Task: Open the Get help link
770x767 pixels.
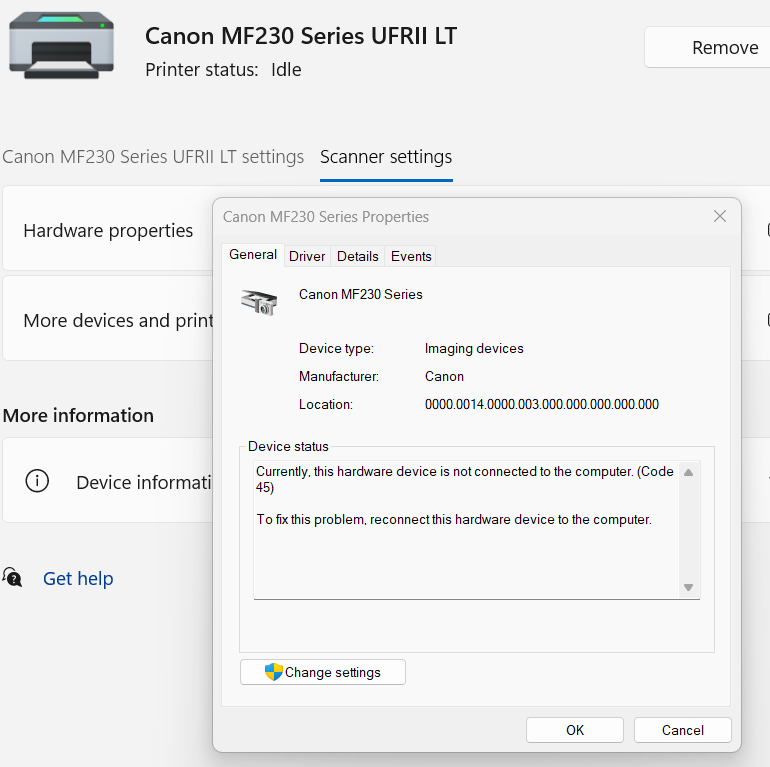Action: (78, 578)
